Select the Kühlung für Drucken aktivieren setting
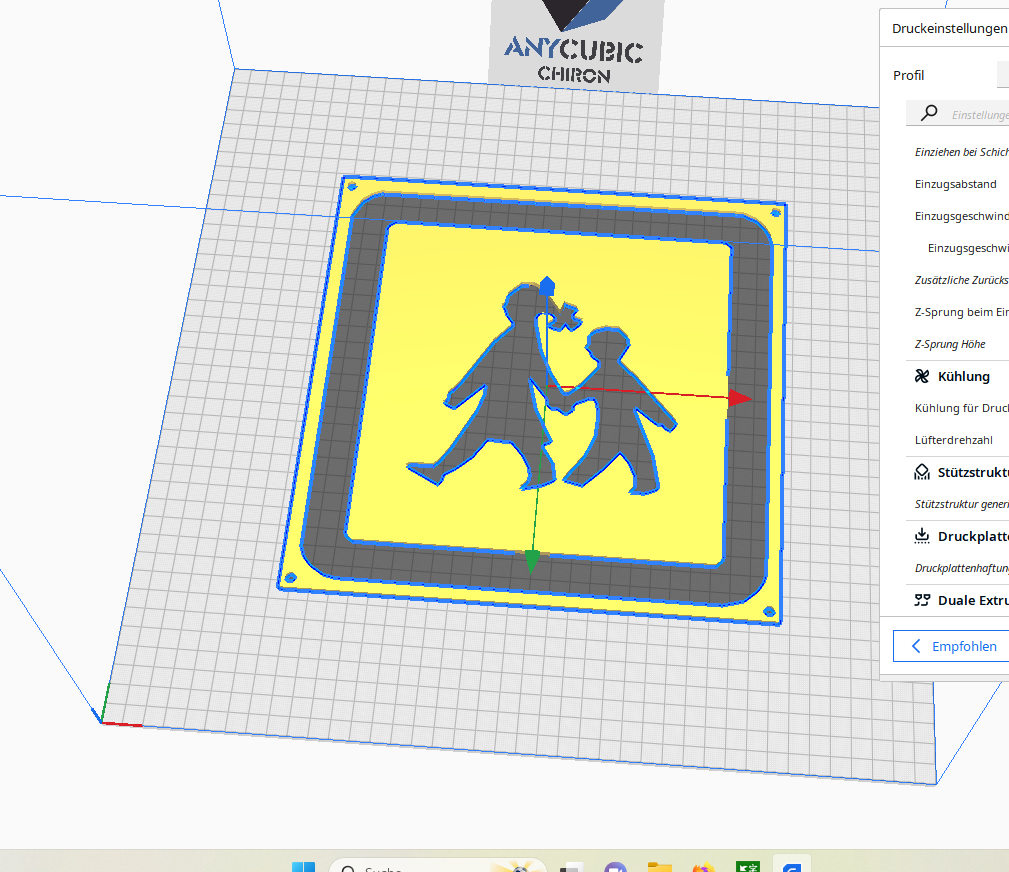1009x872 pixels. (961, 408)
